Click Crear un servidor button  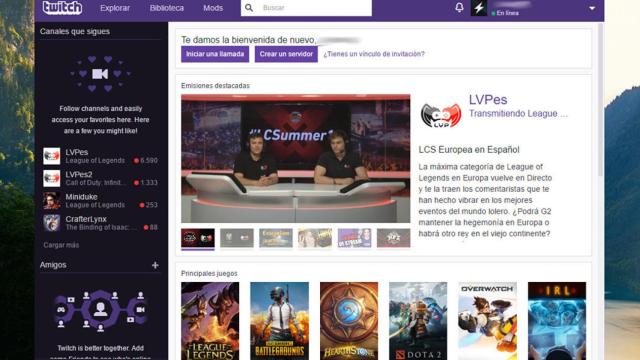coord(286,54)
